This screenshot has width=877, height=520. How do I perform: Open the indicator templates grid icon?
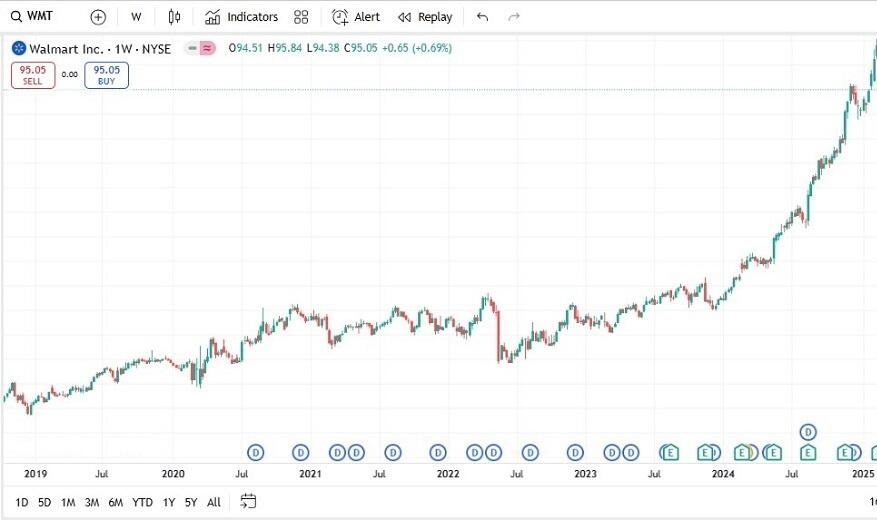coord(301,17)
